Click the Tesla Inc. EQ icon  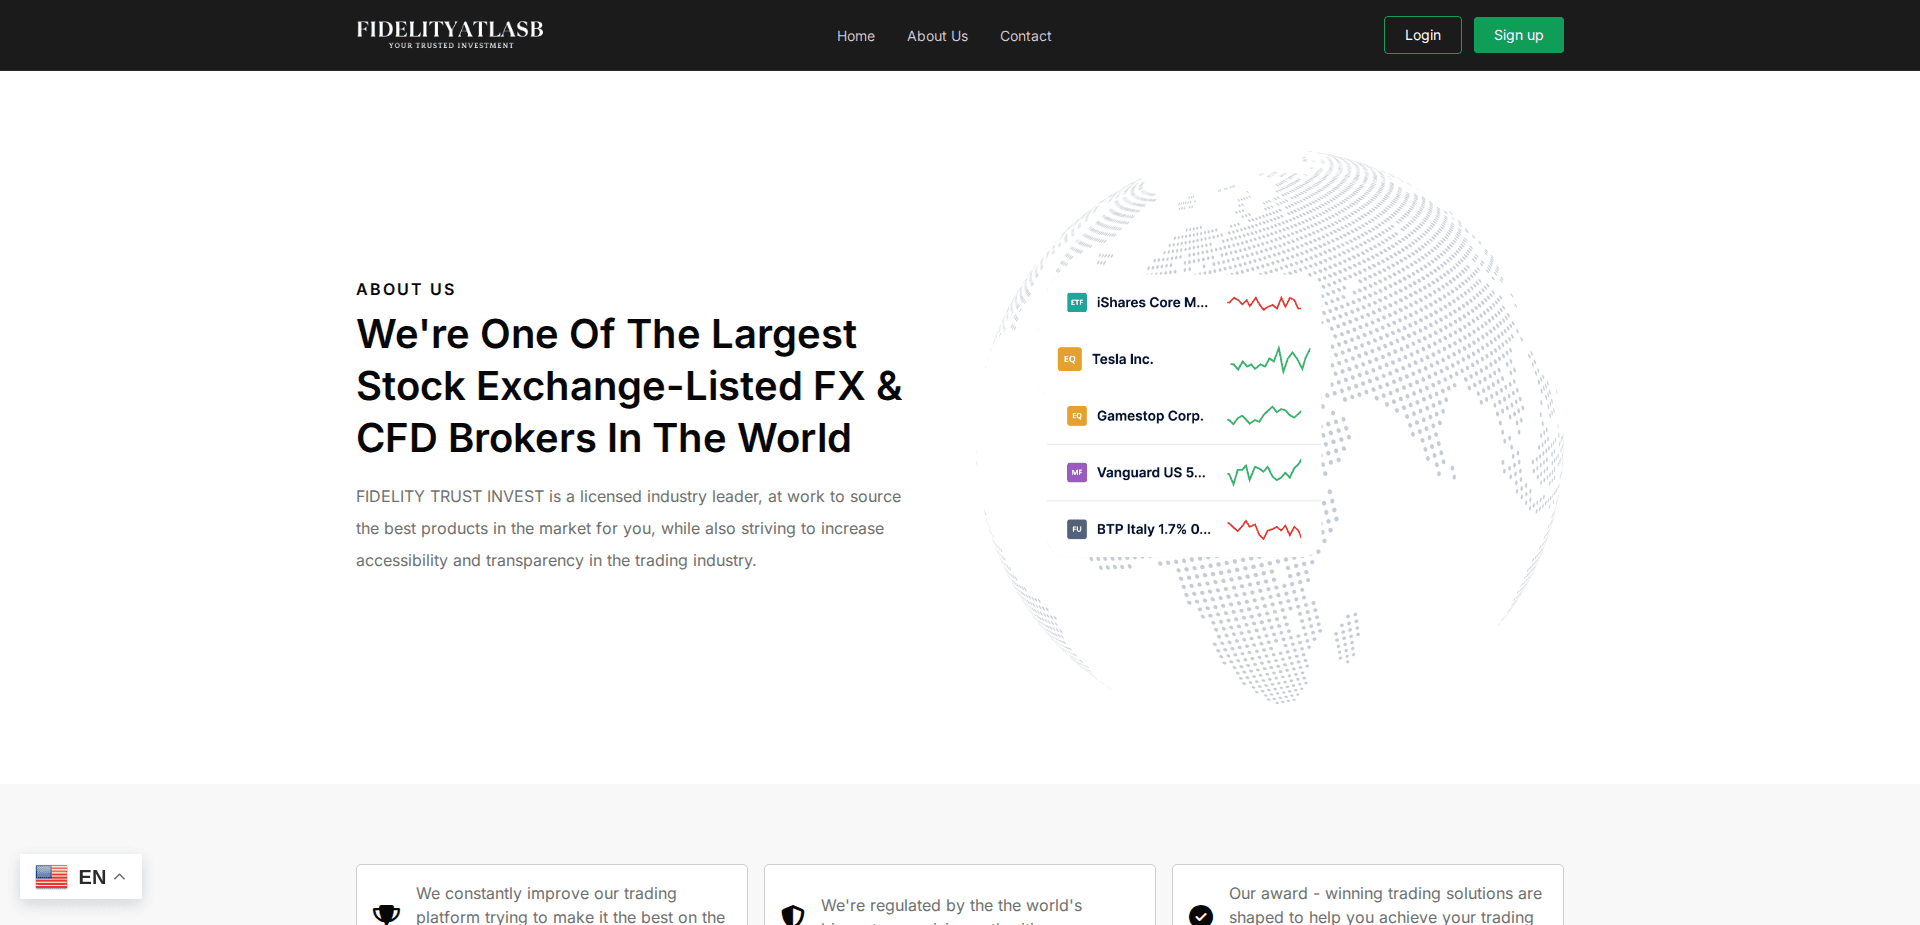click(1070, 359)
